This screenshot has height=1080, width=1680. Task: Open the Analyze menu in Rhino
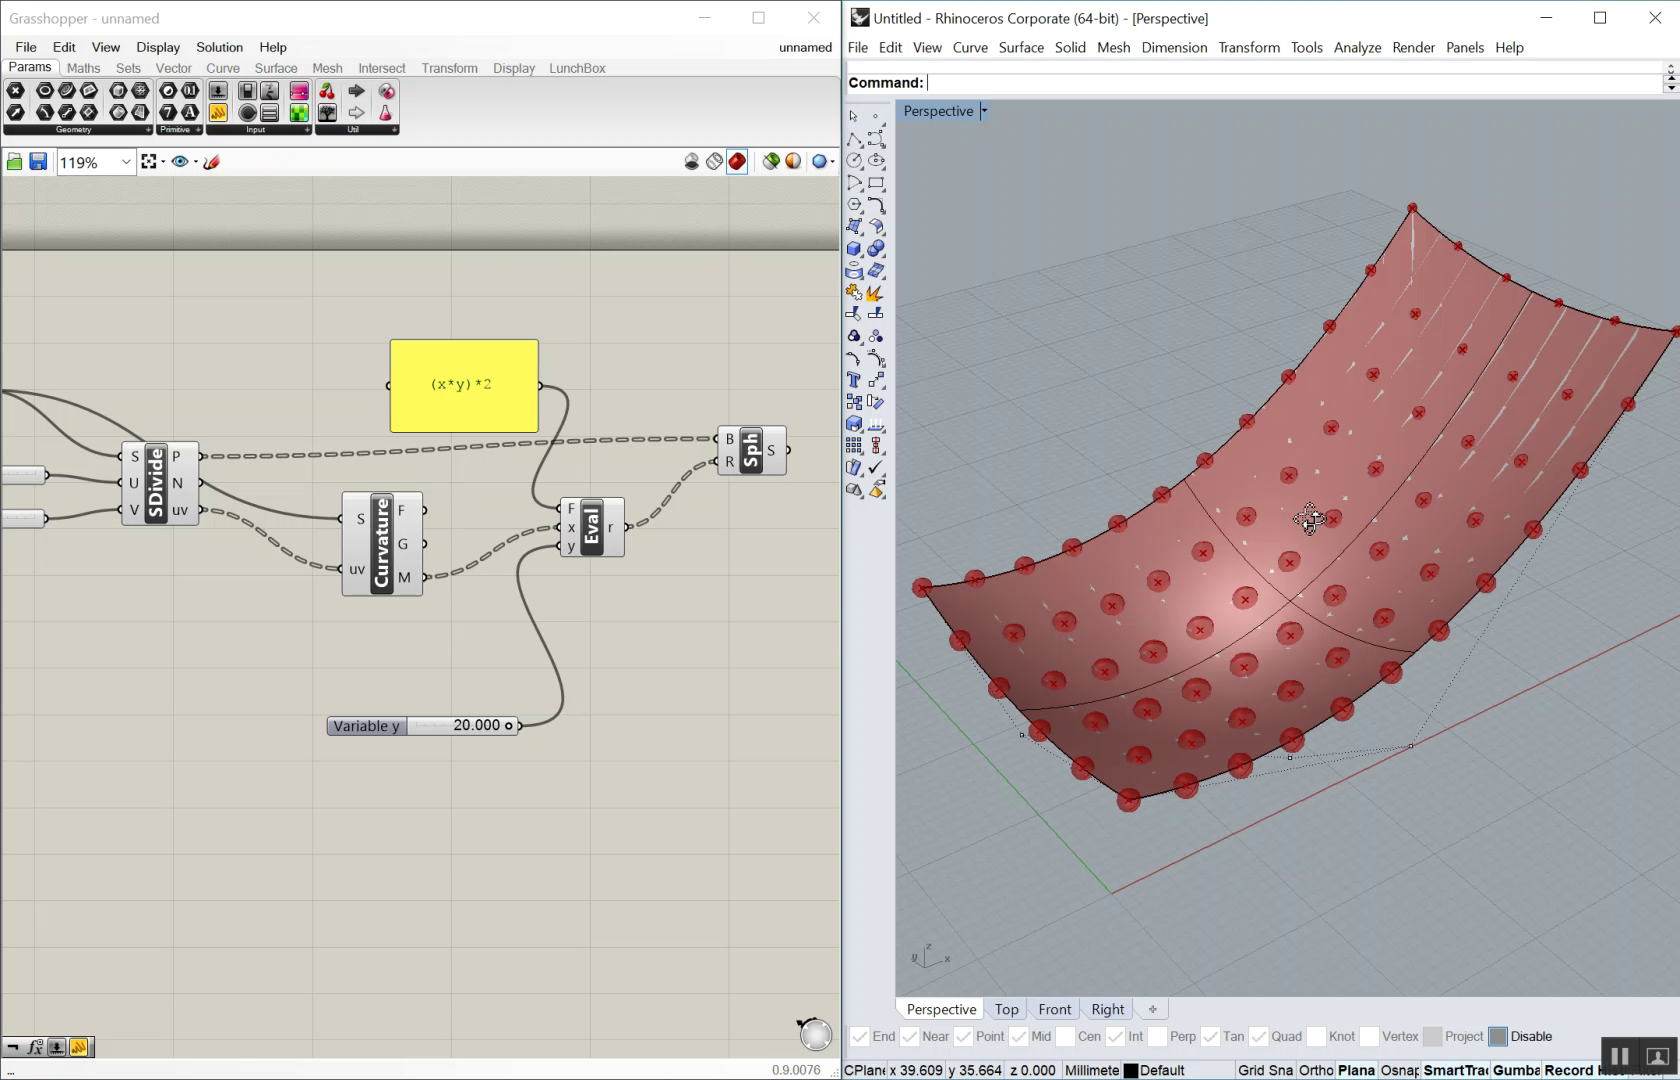pyautogui.click(x=1357, y=47)
